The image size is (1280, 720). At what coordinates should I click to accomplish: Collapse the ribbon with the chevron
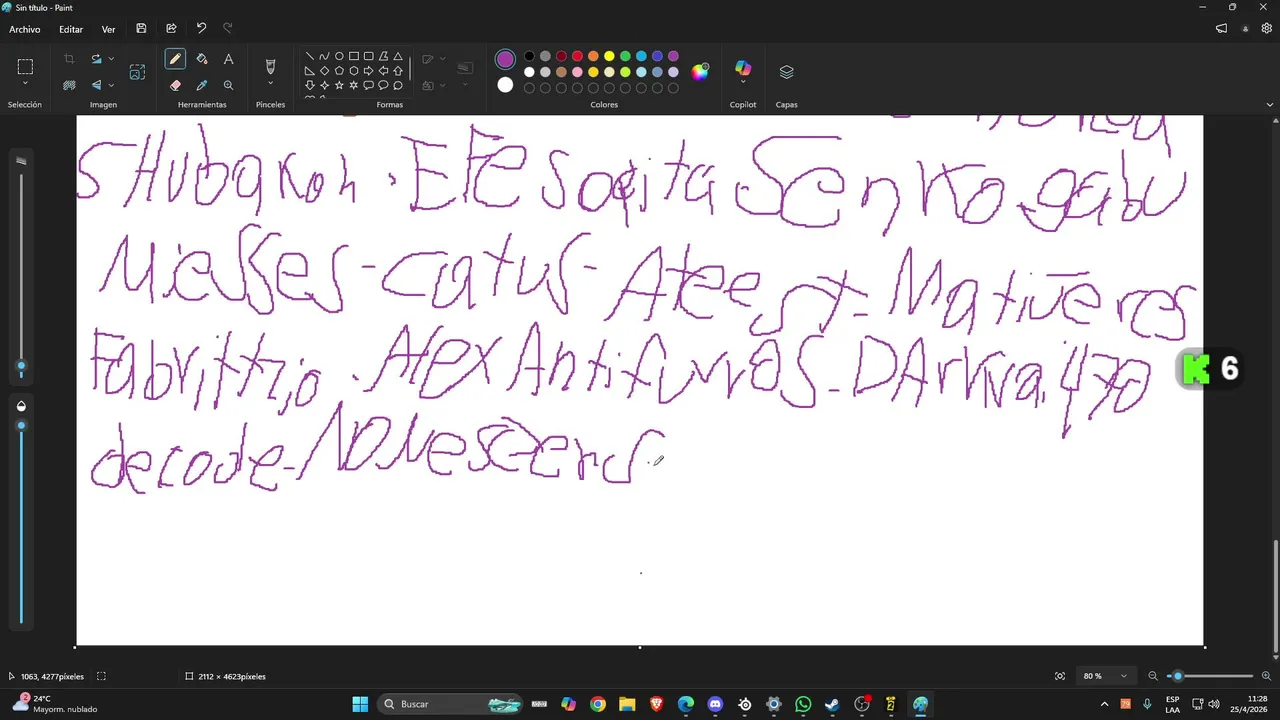[1270, 104]
